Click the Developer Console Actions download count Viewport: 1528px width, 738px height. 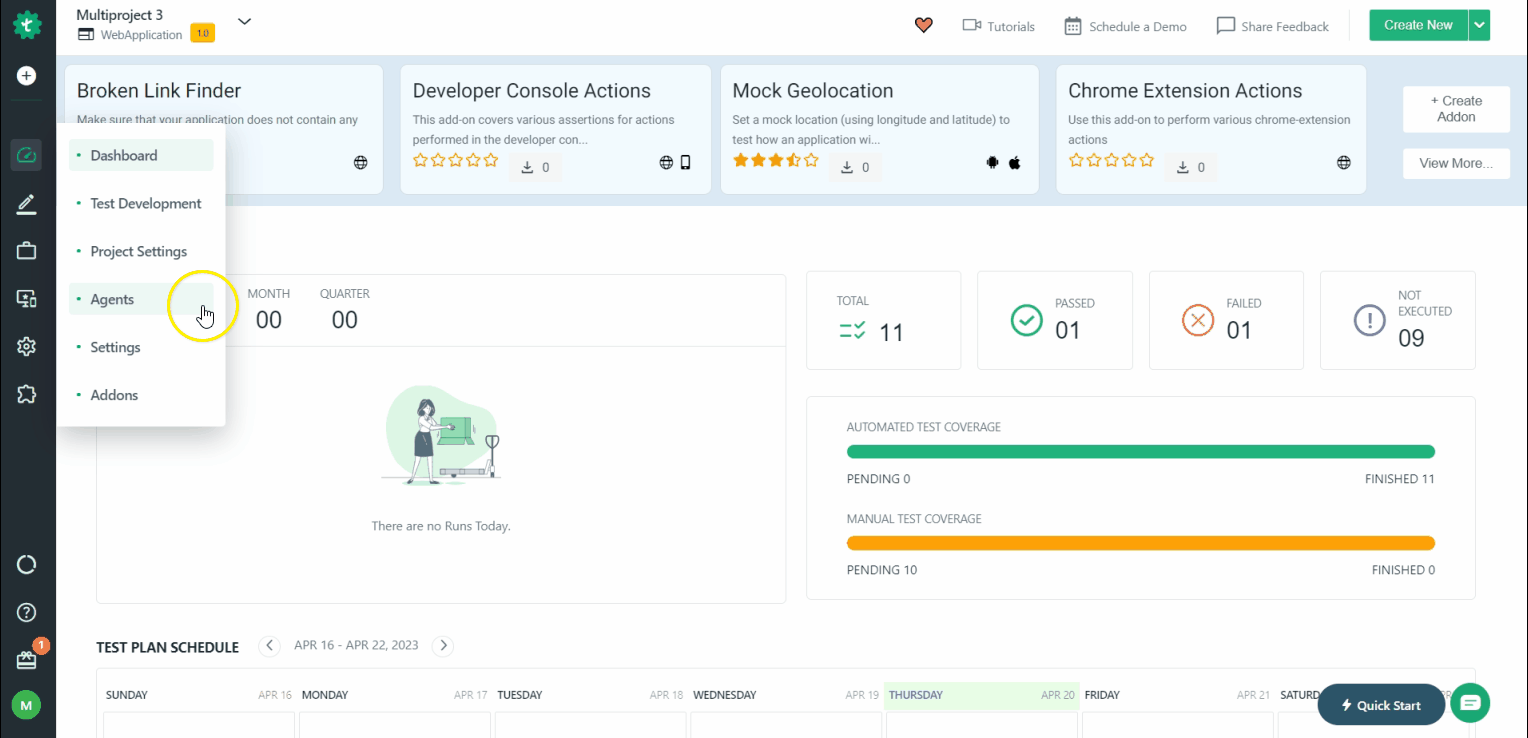[535, 167]
